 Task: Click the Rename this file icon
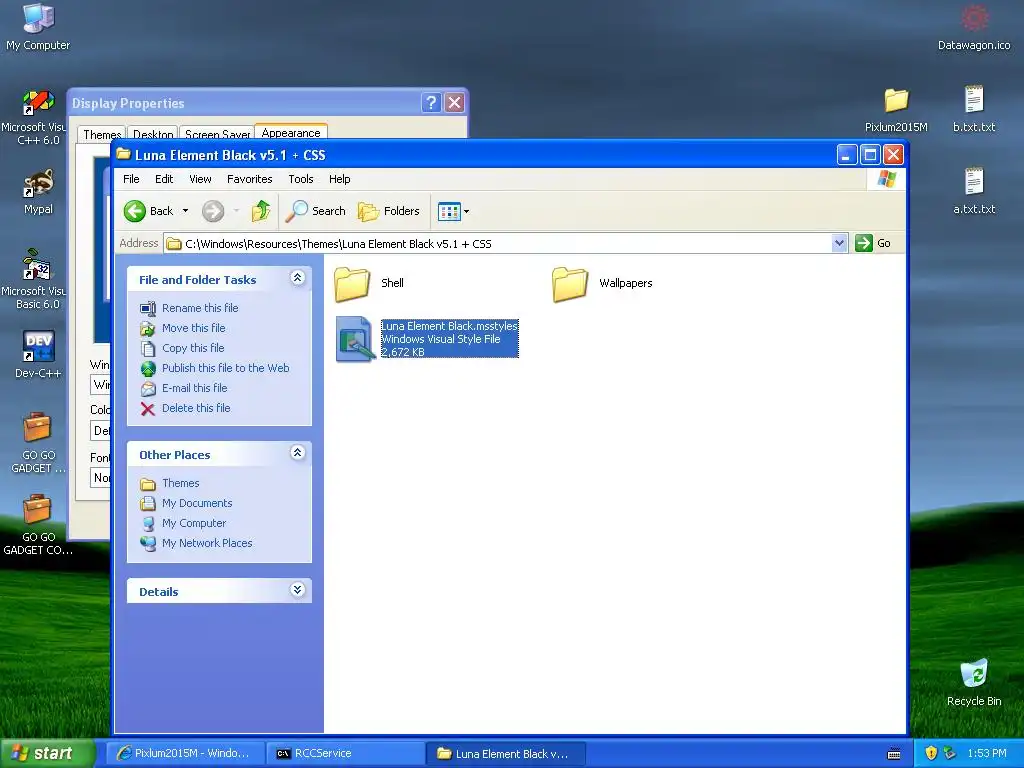(x=148, y=308)
